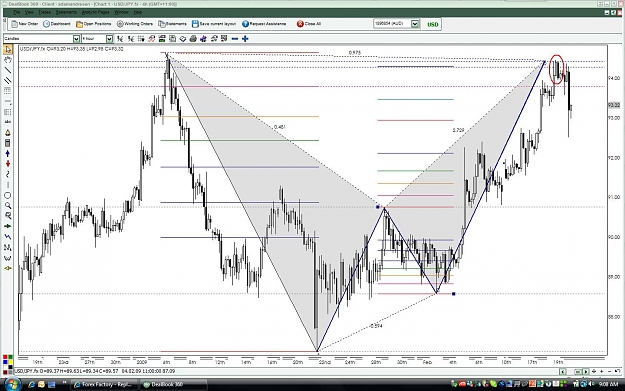Screen dimensions: 625x391
Task: Click chart scroll right arrow at bottom
Action: pyautogui.click(x=586, y=371)
